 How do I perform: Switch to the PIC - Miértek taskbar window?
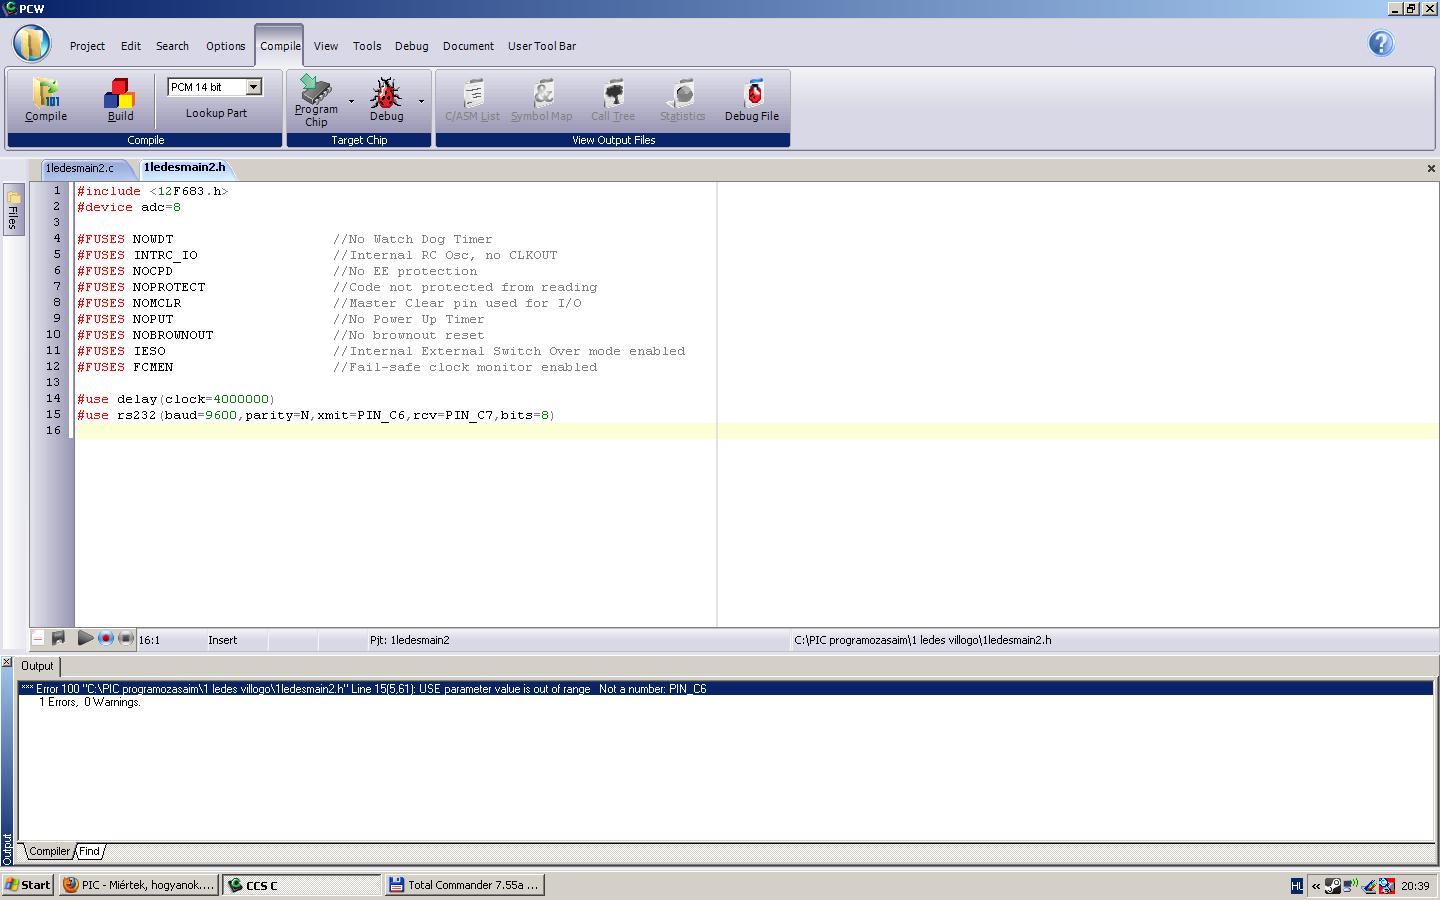click(139, 885)
